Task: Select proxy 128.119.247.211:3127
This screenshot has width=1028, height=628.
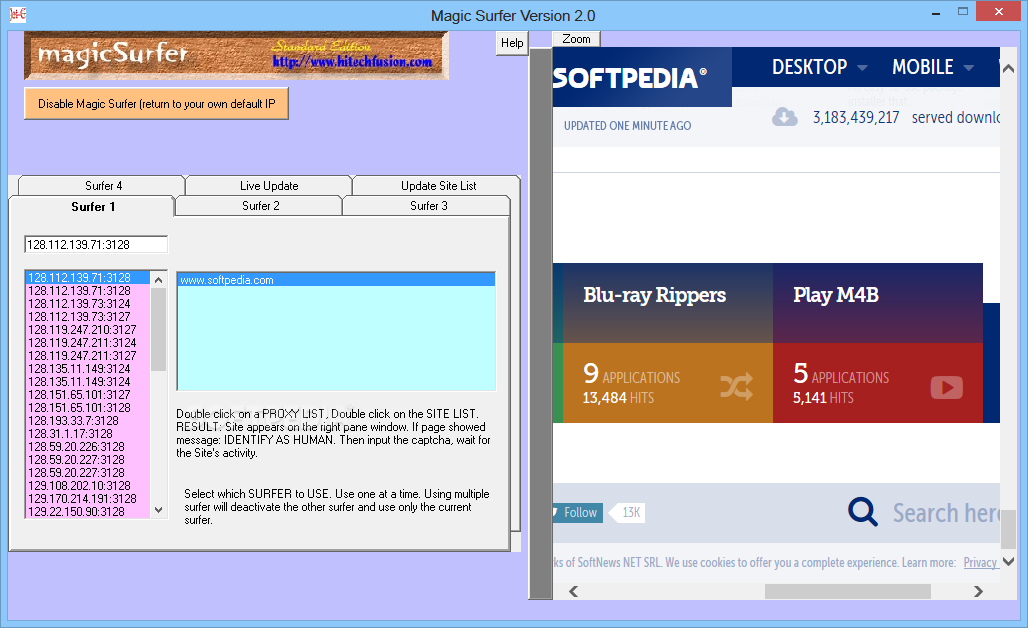Action: (x=88, y=356)
